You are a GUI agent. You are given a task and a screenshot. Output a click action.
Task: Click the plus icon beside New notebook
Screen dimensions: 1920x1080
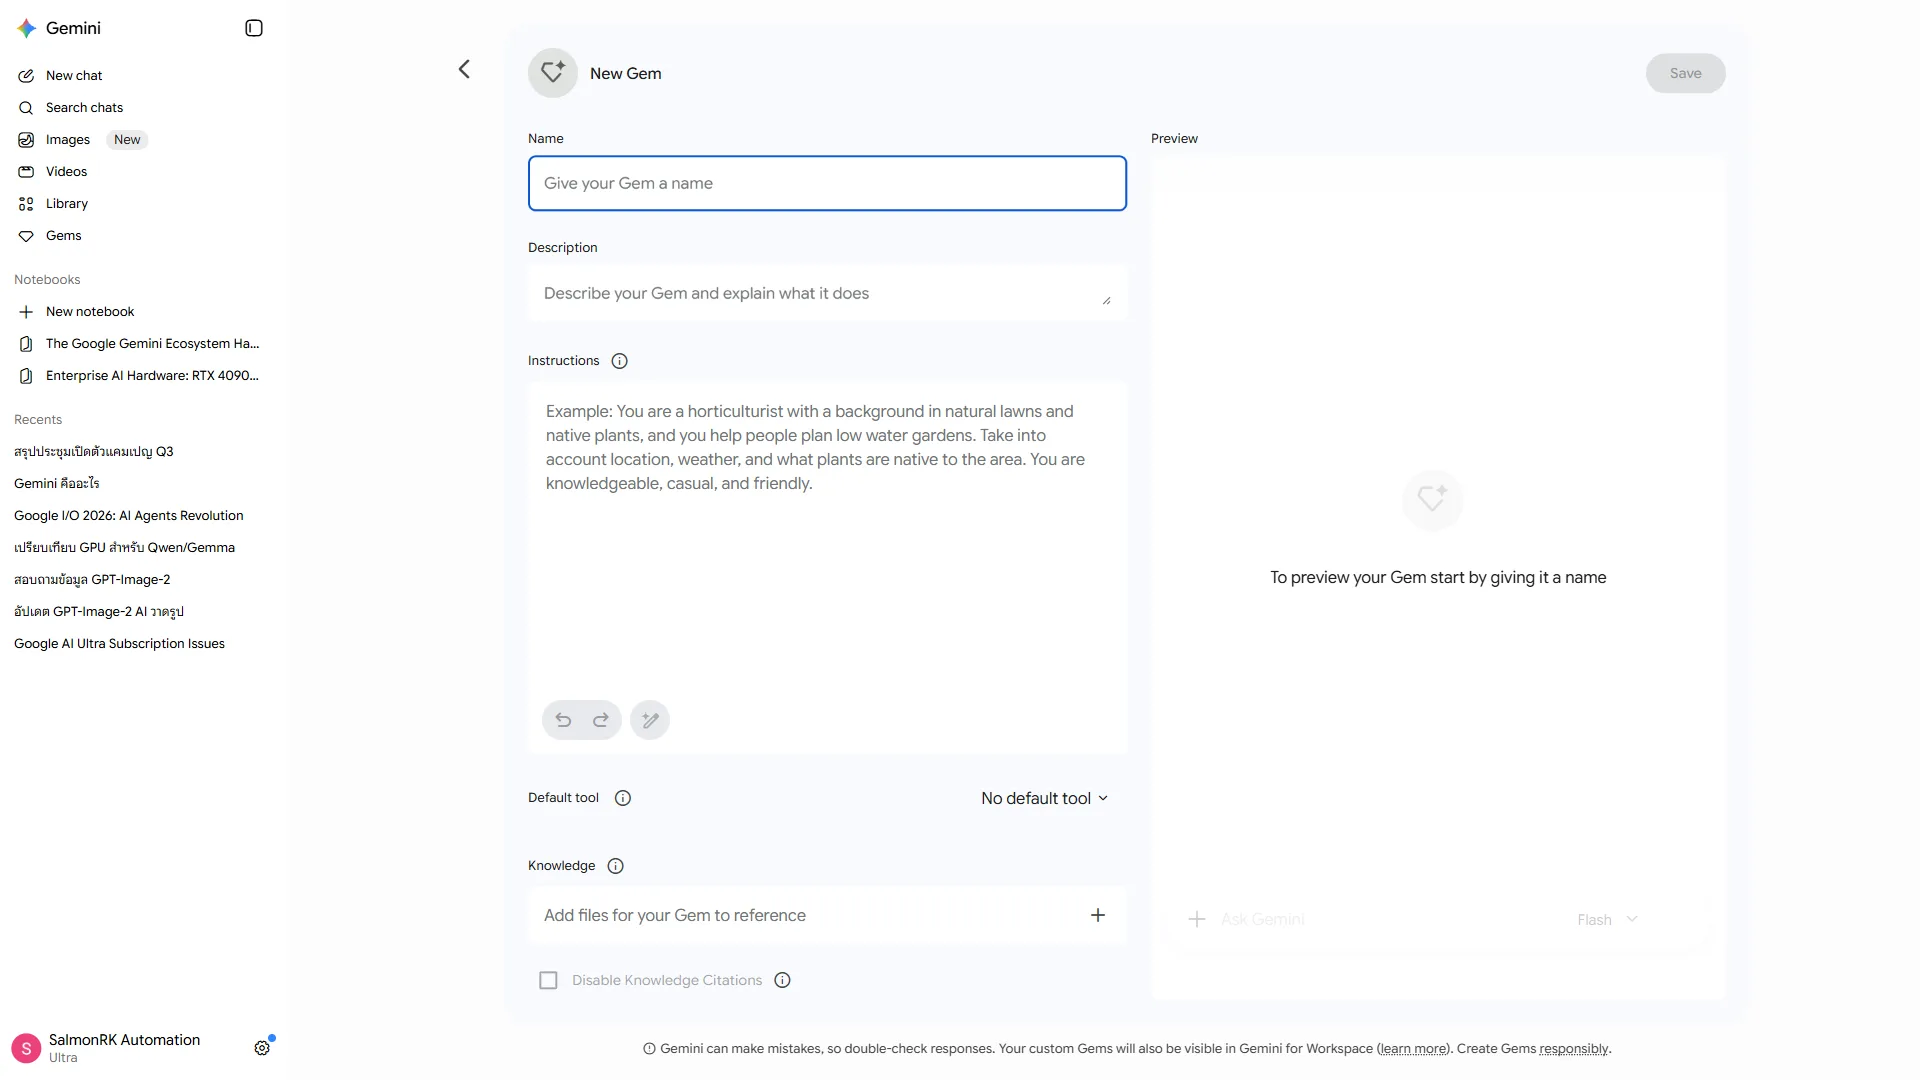coord(26,312)
